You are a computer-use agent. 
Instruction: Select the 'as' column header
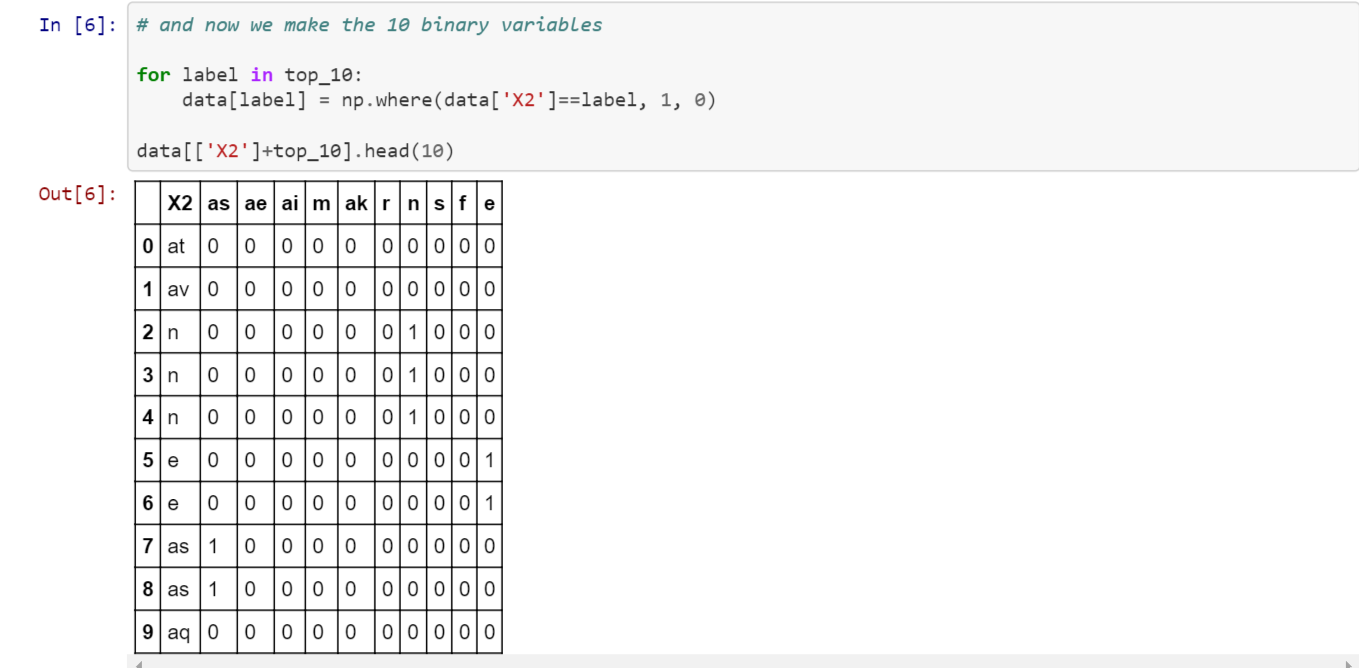pos(218,203)
